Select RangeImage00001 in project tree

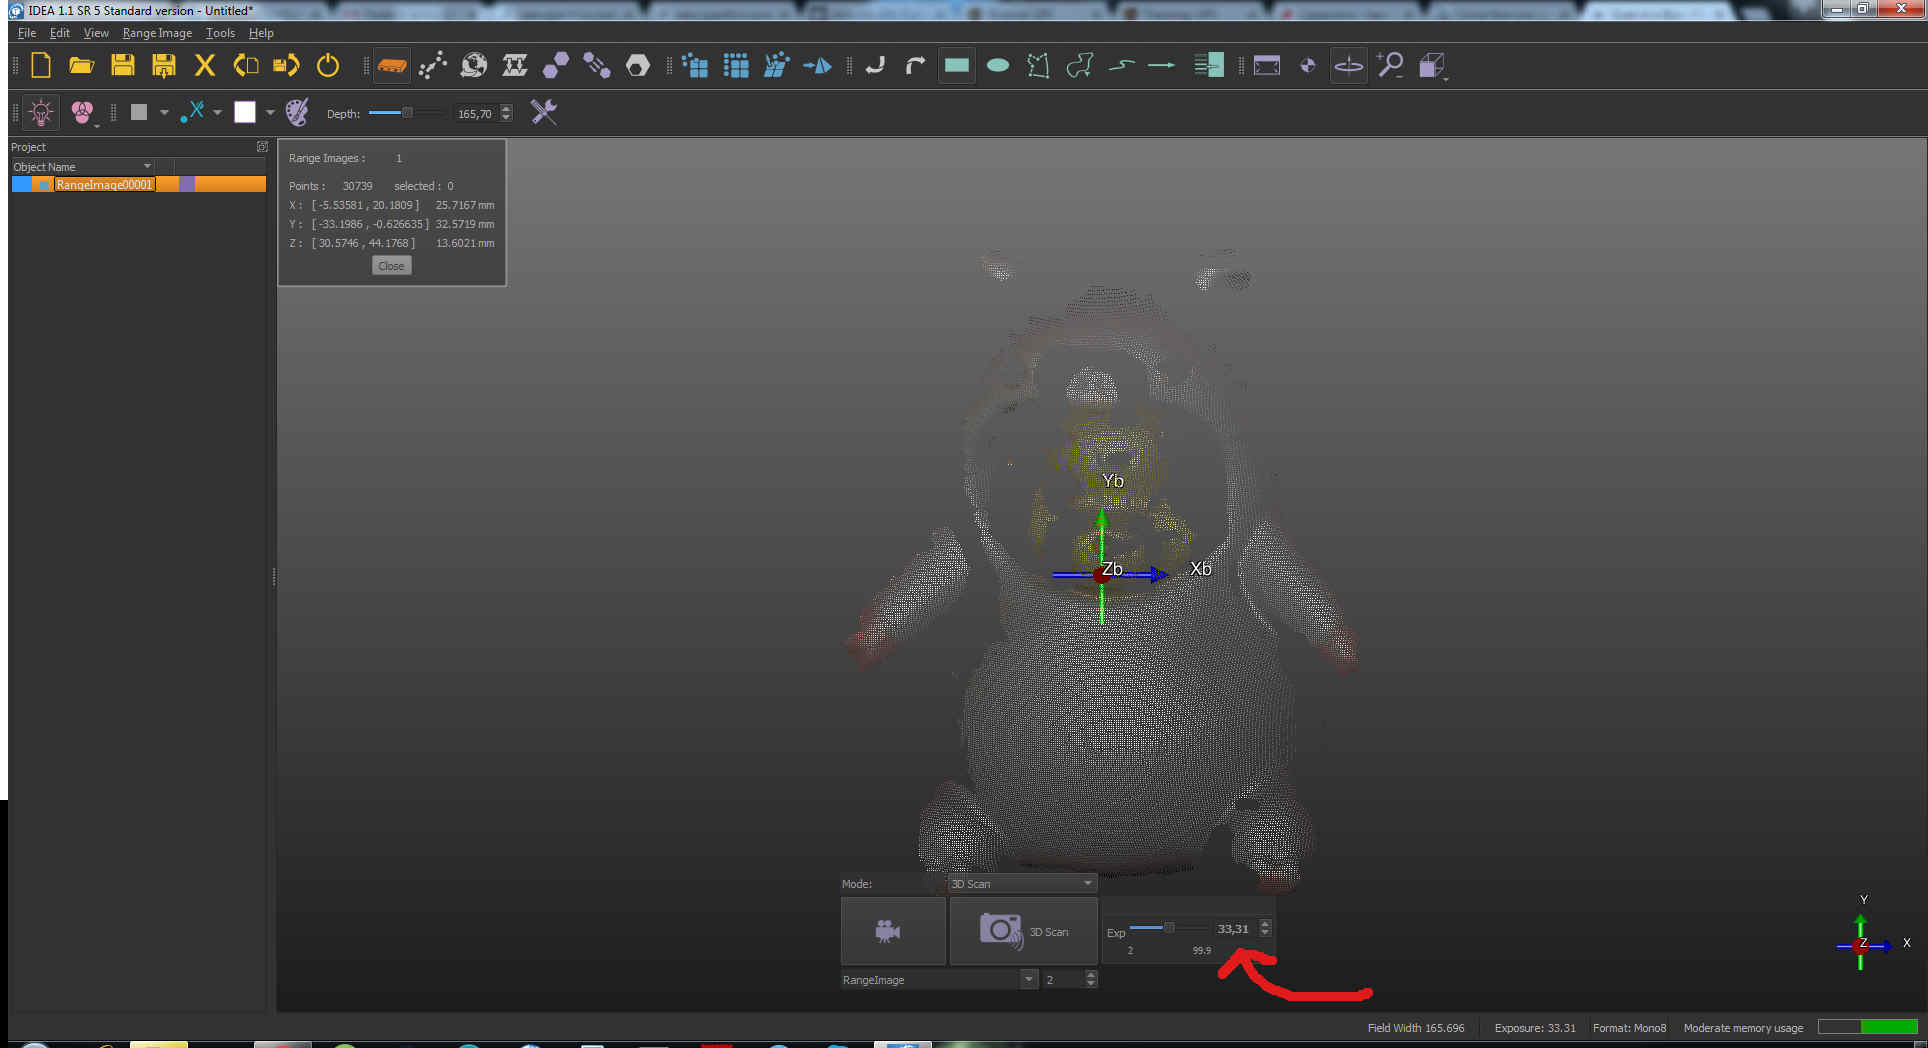[x=104, y=184]
